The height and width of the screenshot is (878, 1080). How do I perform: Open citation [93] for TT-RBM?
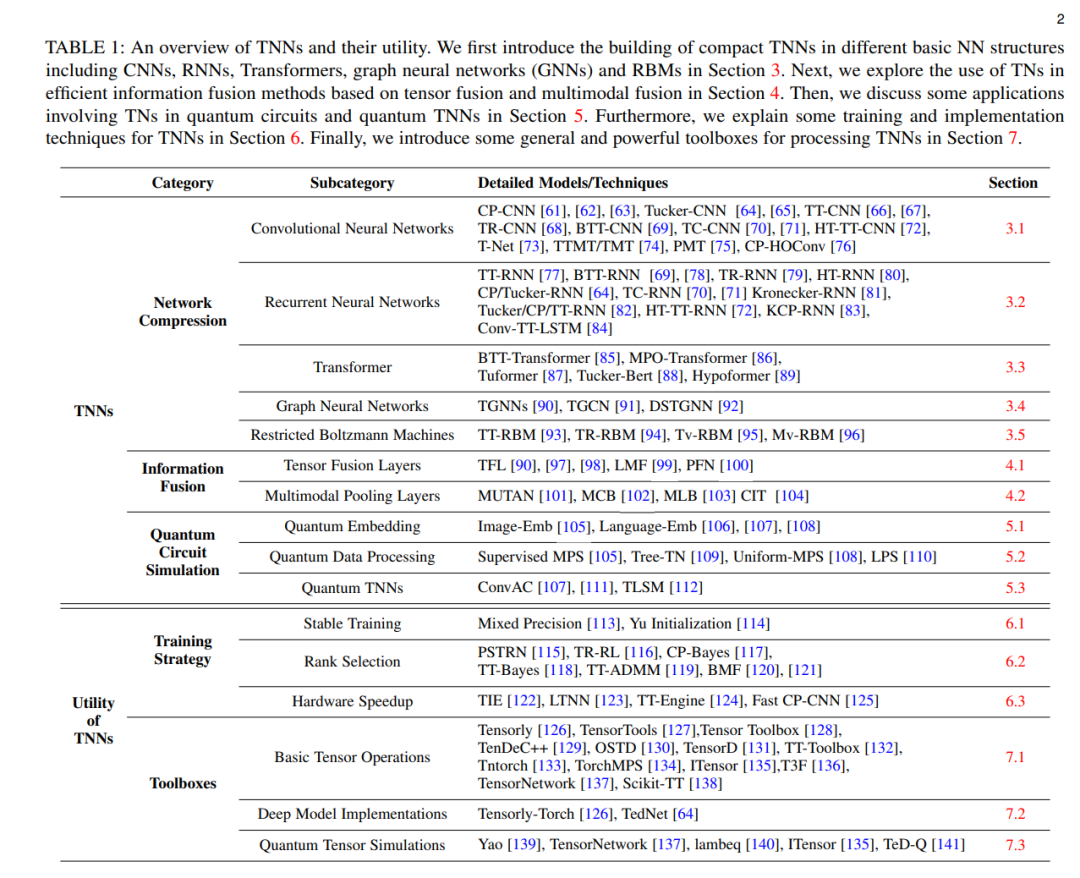pyautogui.click(x=553, y=435)
